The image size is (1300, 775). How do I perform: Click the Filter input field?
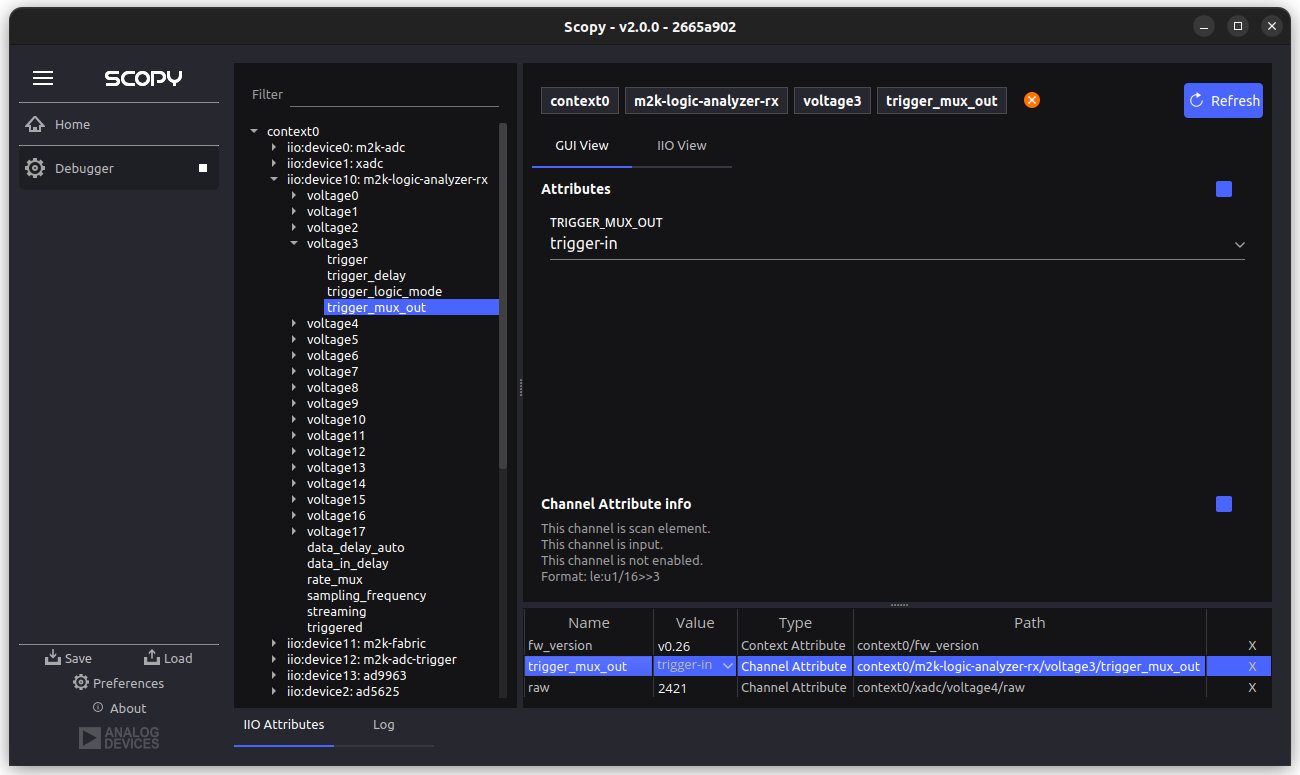coord(394,95)
